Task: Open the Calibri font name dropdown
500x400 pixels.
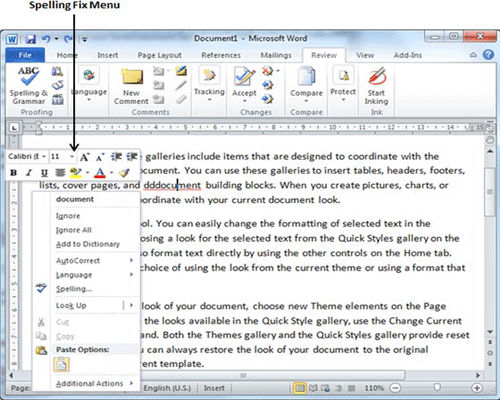Action: pos(44,156)
